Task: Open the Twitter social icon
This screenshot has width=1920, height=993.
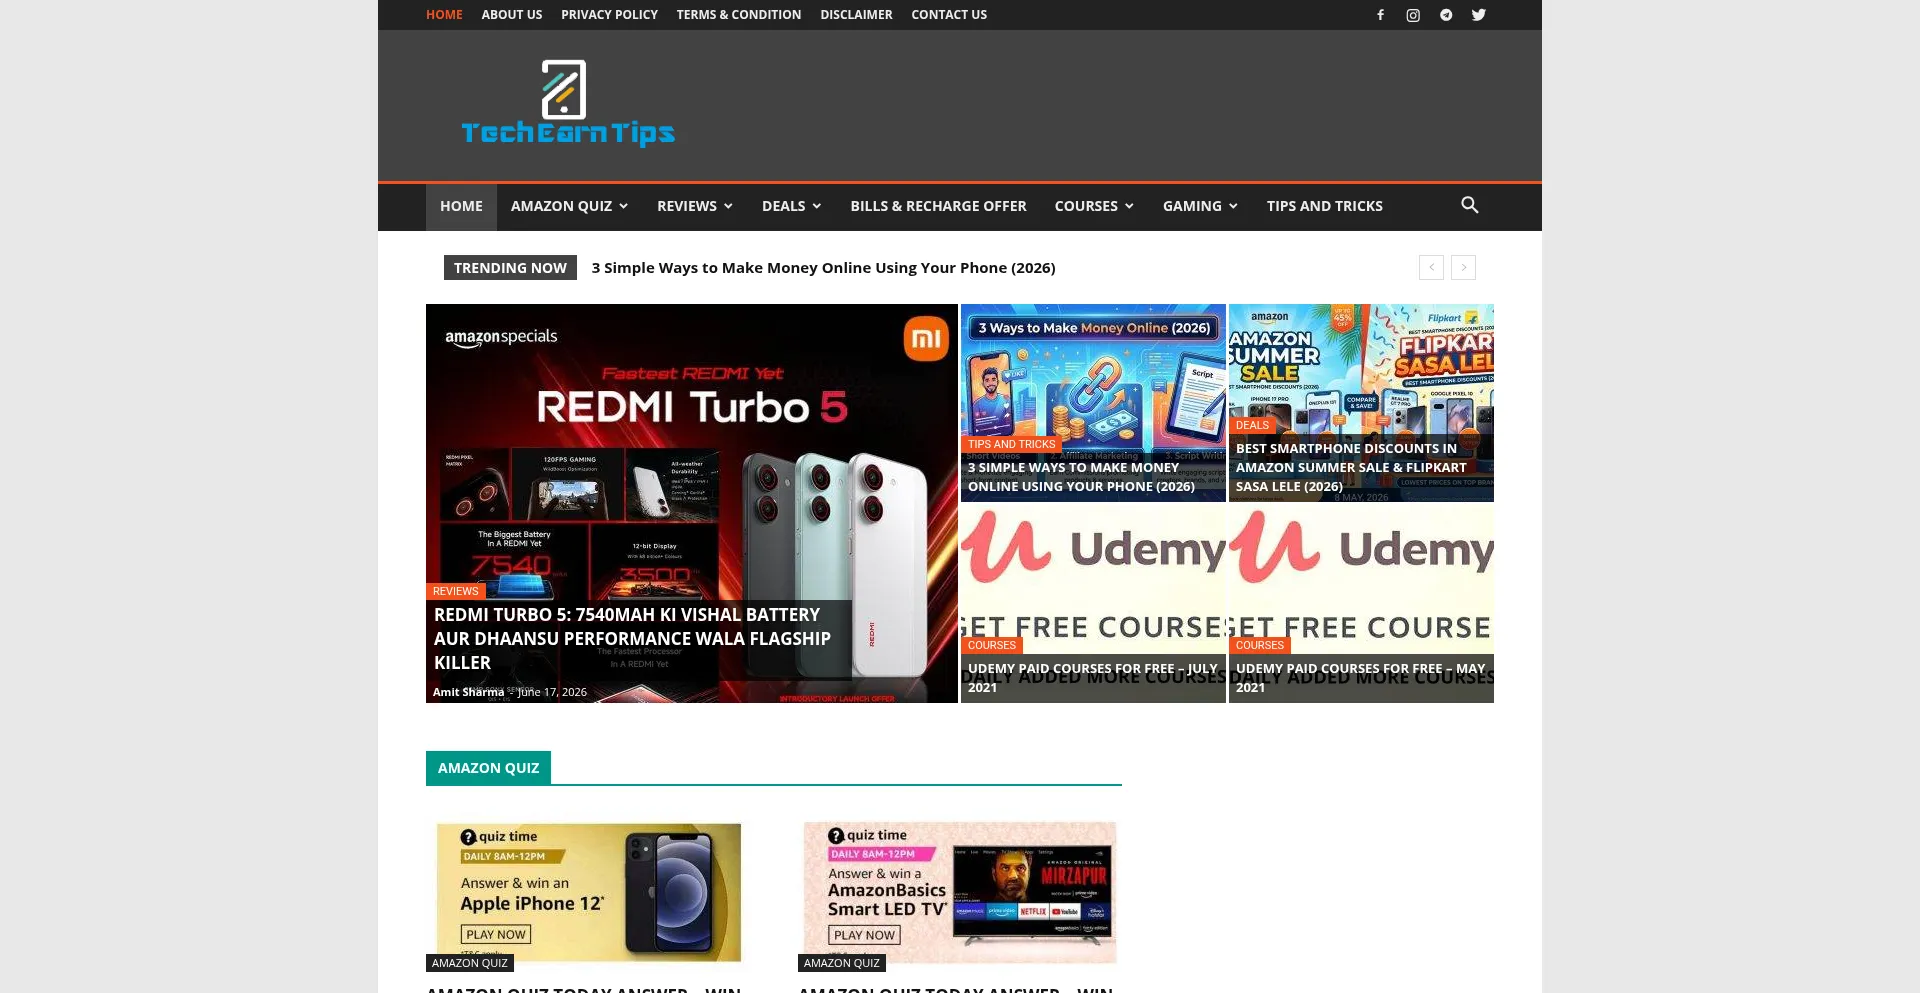Action: pos(1479,15)
